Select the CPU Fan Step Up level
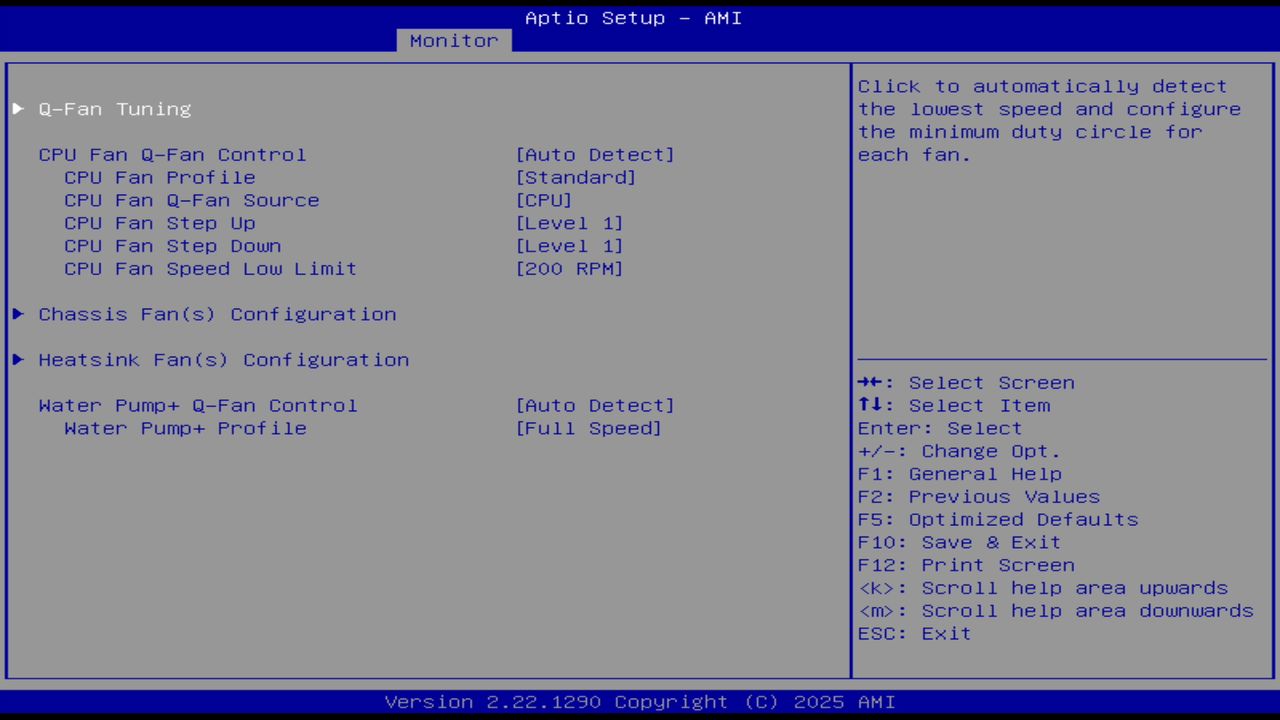Image resolution: width=1280 pixels, height=720 pixels. [569, 223]
